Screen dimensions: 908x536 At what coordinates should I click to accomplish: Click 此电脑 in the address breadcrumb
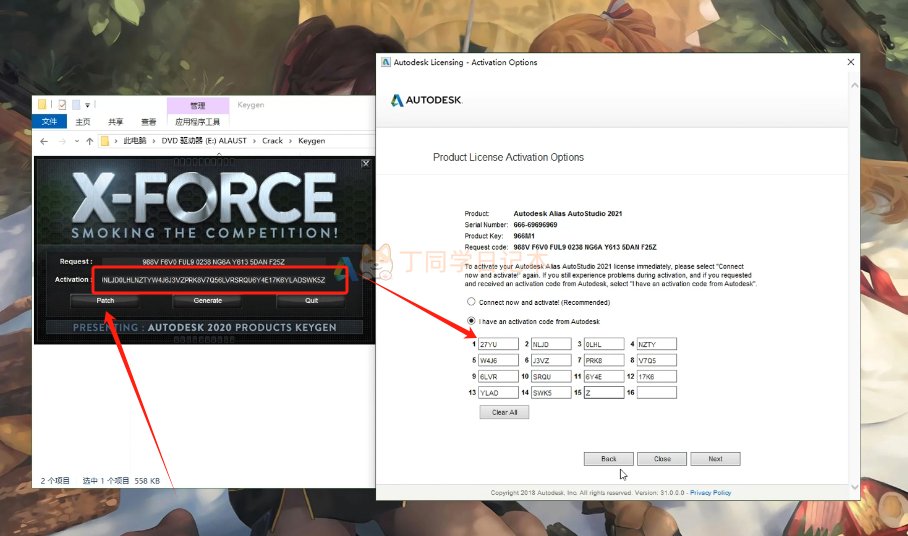(134, 141)
